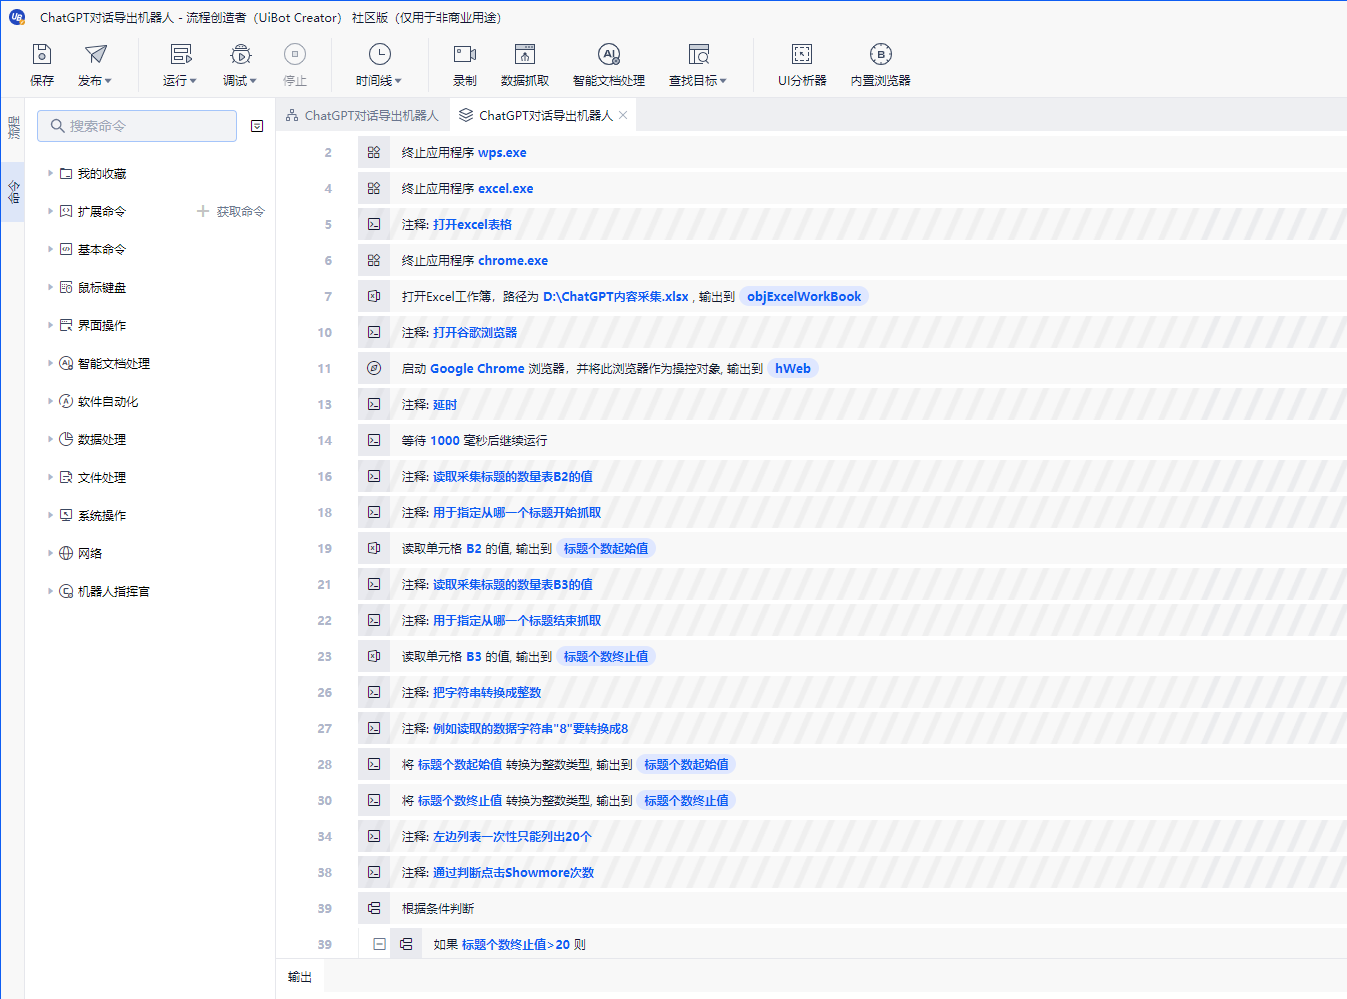Click the wait command icon on line 14
This screenshot has width=1347, height=999.
(374, 440)
